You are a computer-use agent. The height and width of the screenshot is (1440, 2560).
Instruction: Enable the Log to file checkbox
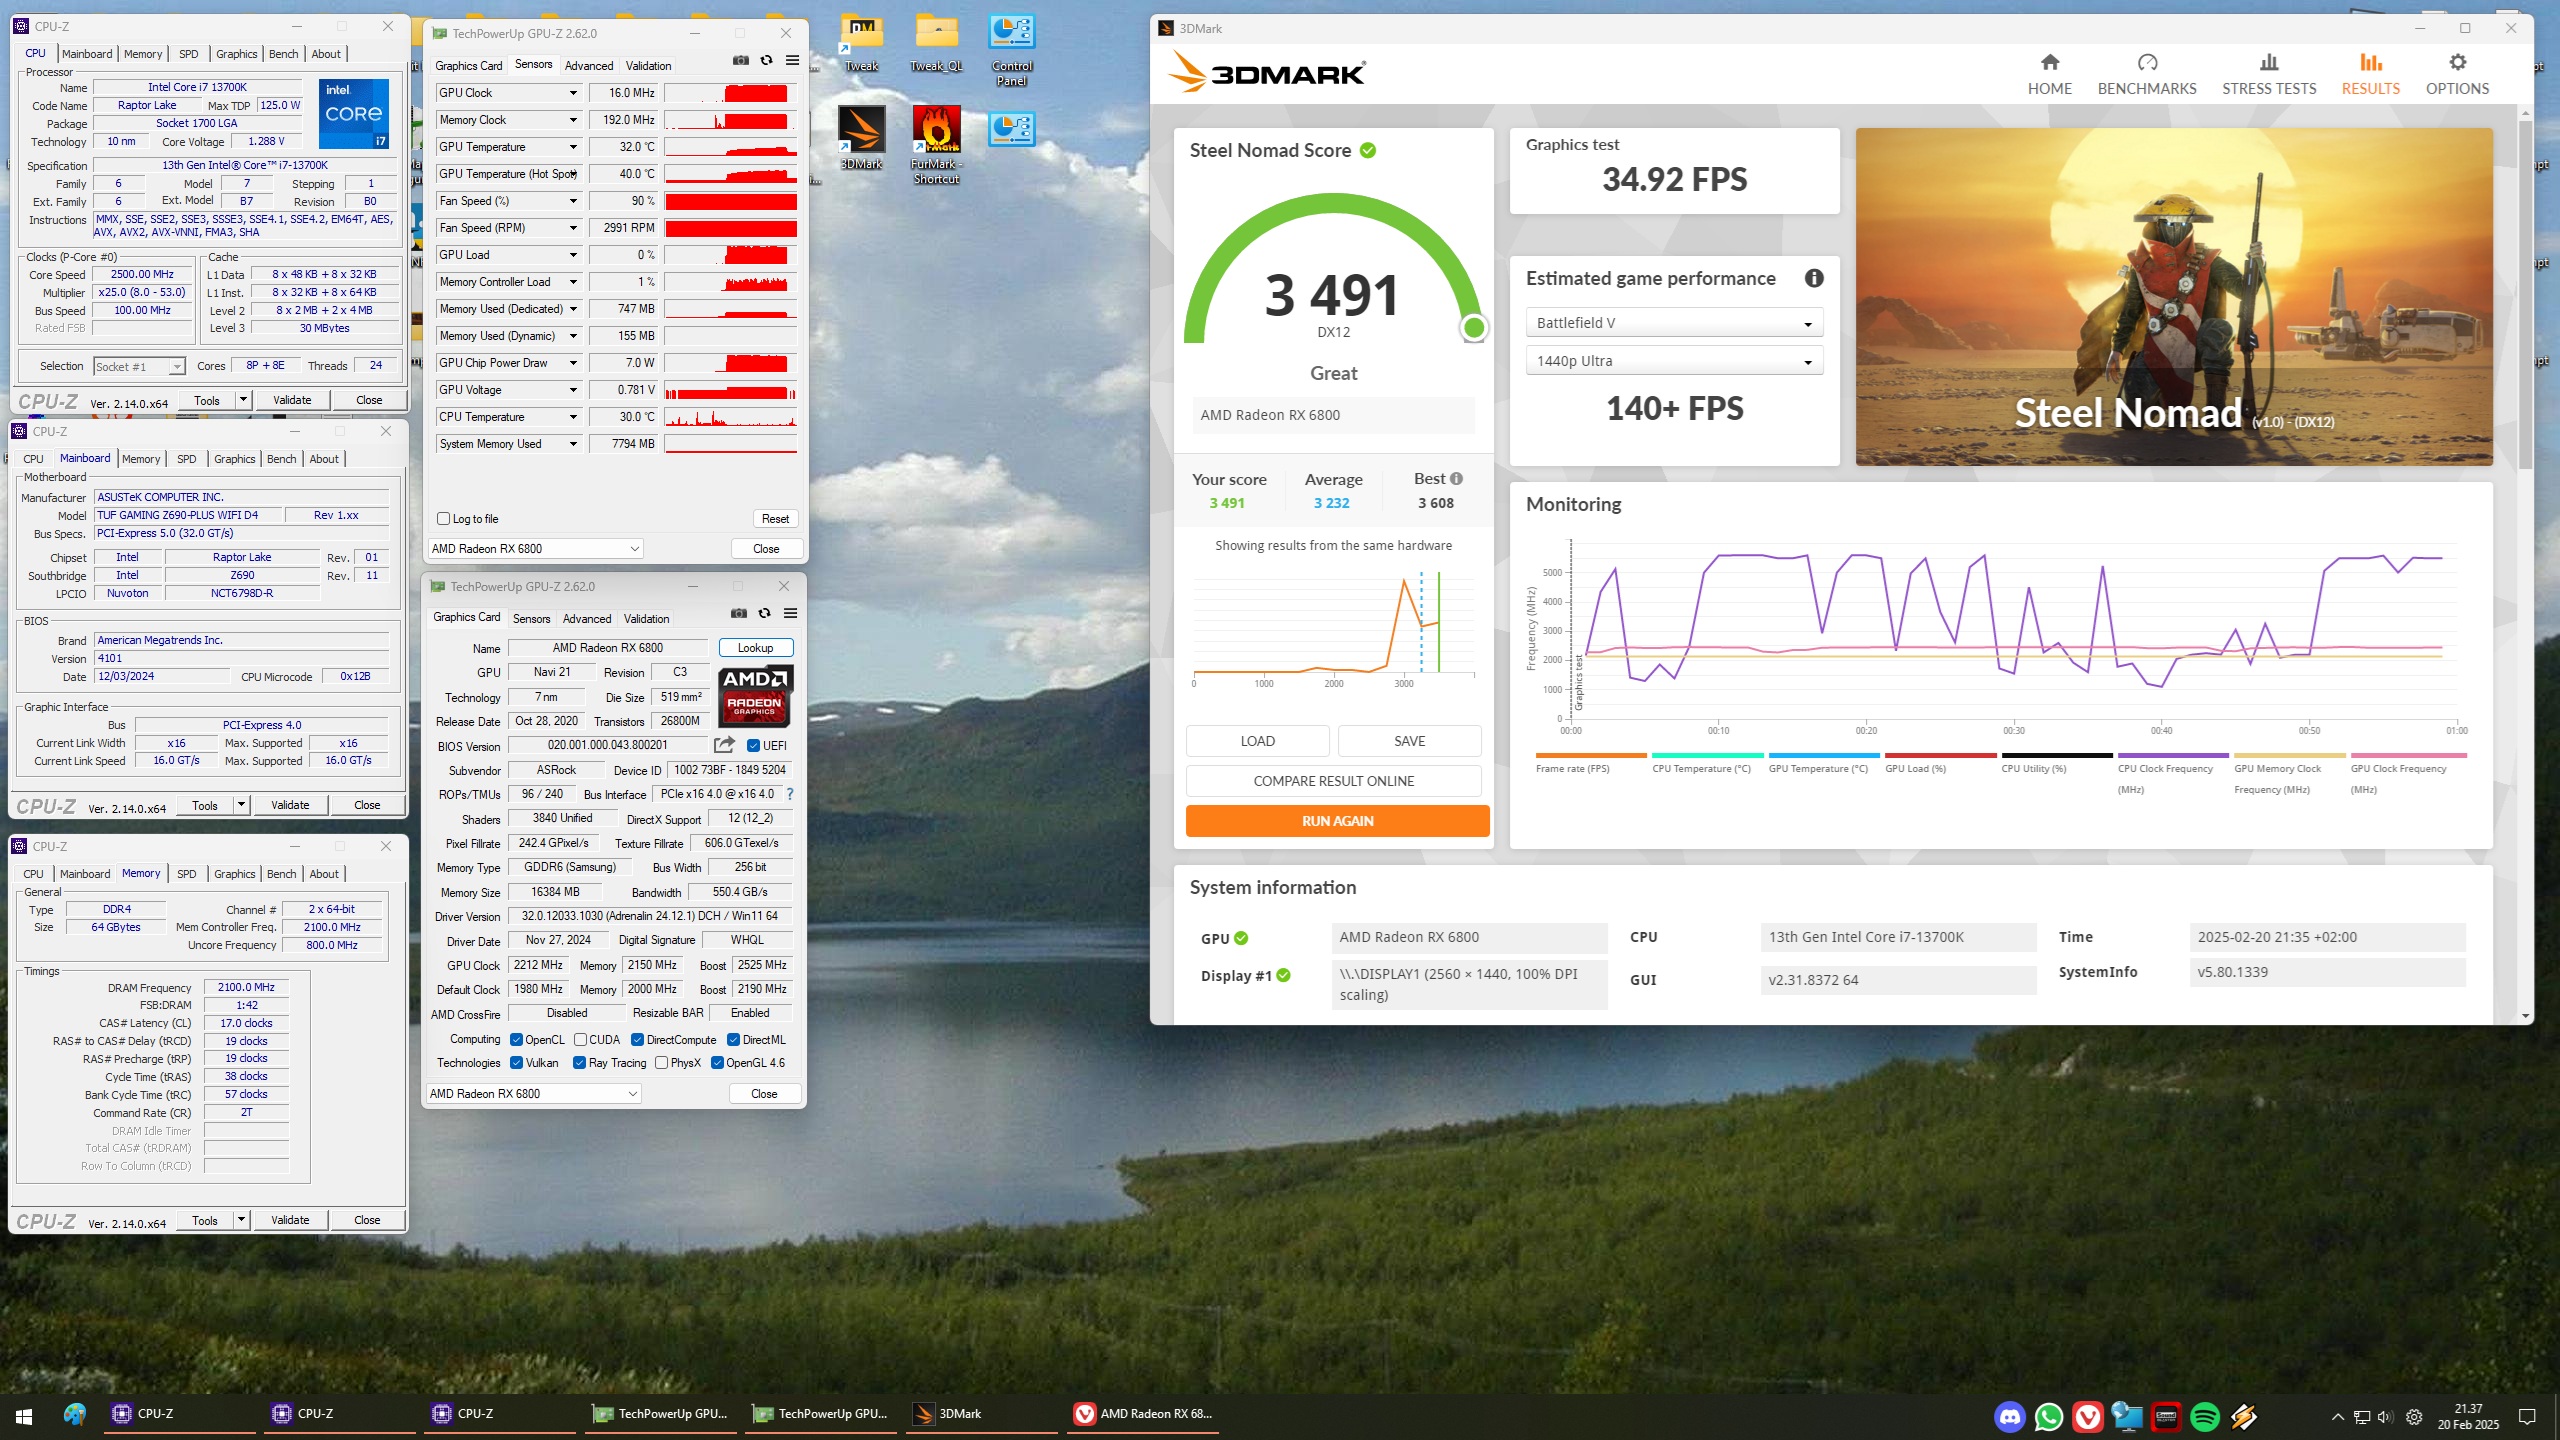[x=444, y=519]
